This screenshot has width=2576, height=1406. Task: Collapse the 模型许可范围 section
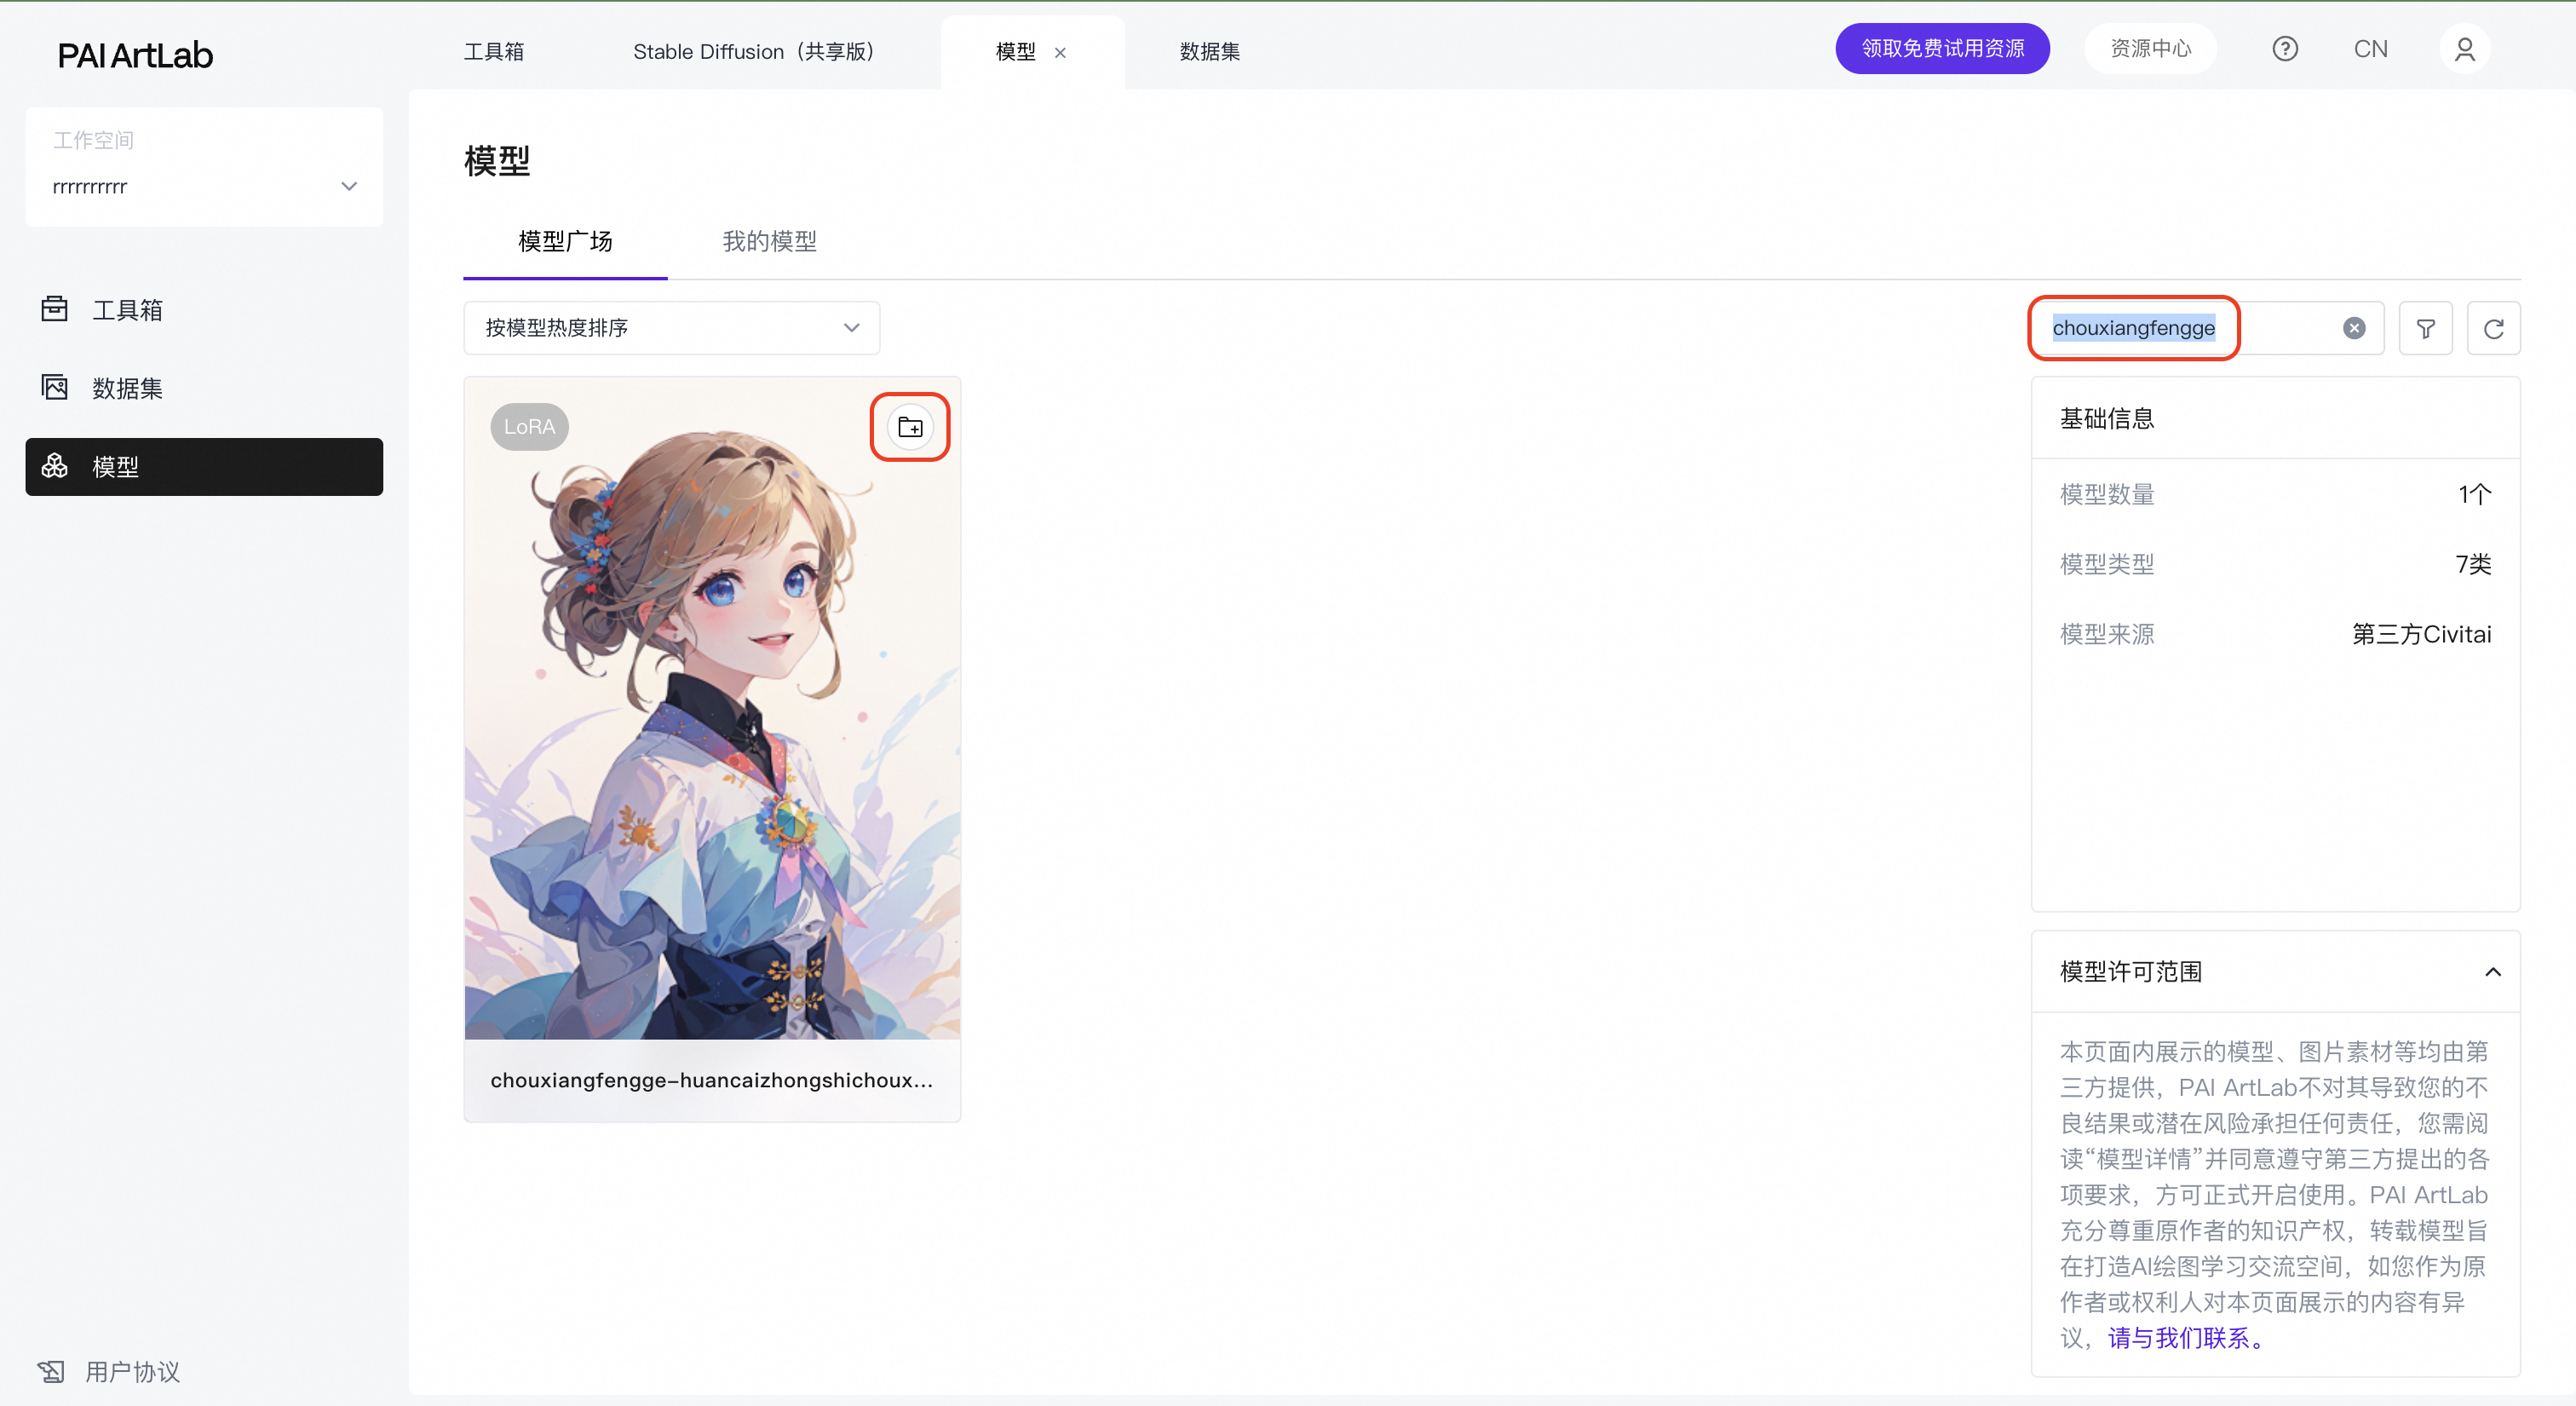point(2492,971)
